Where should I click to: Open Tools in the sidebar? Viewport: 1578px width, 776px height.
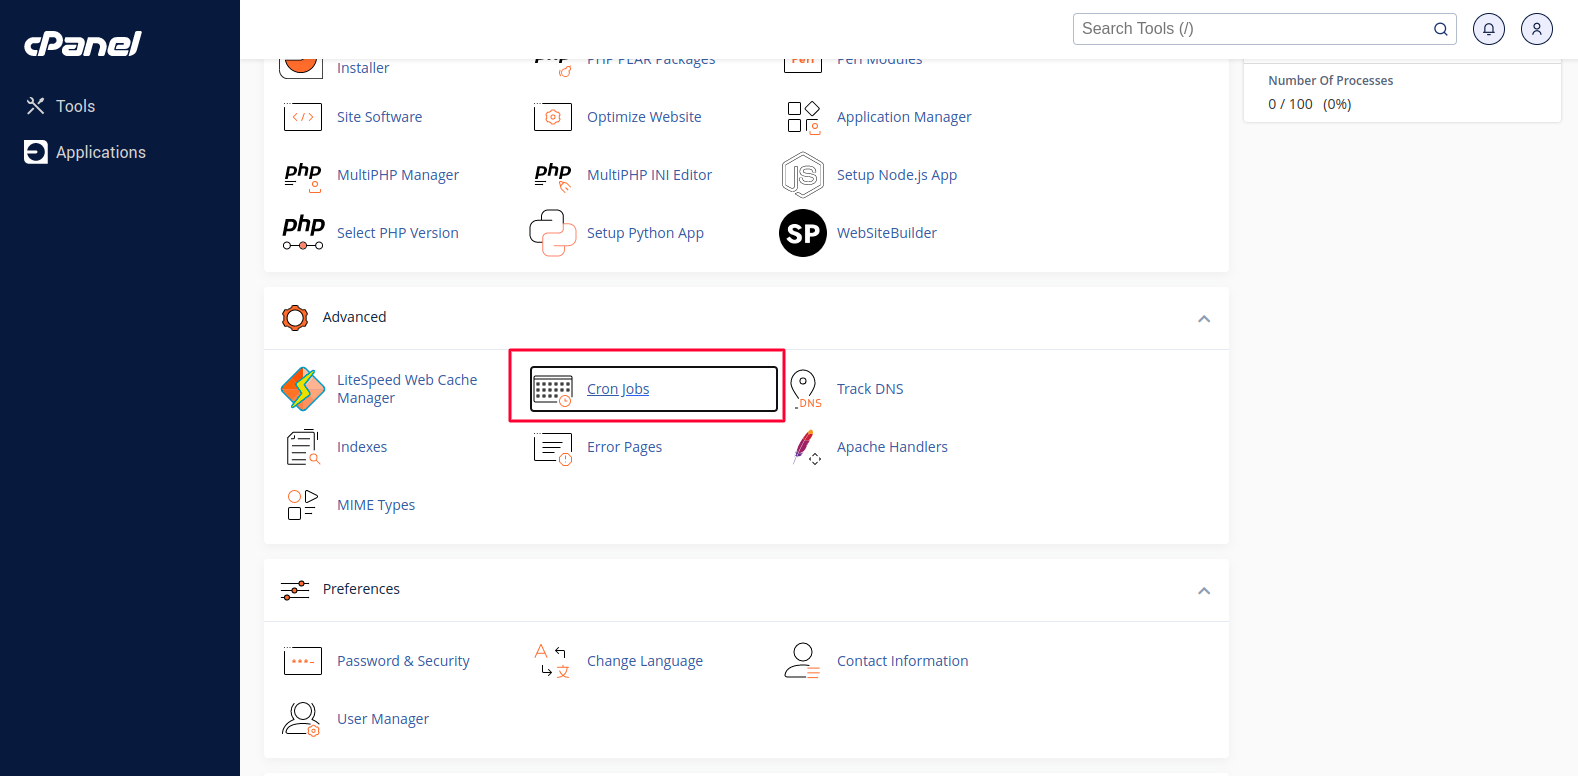75,106
